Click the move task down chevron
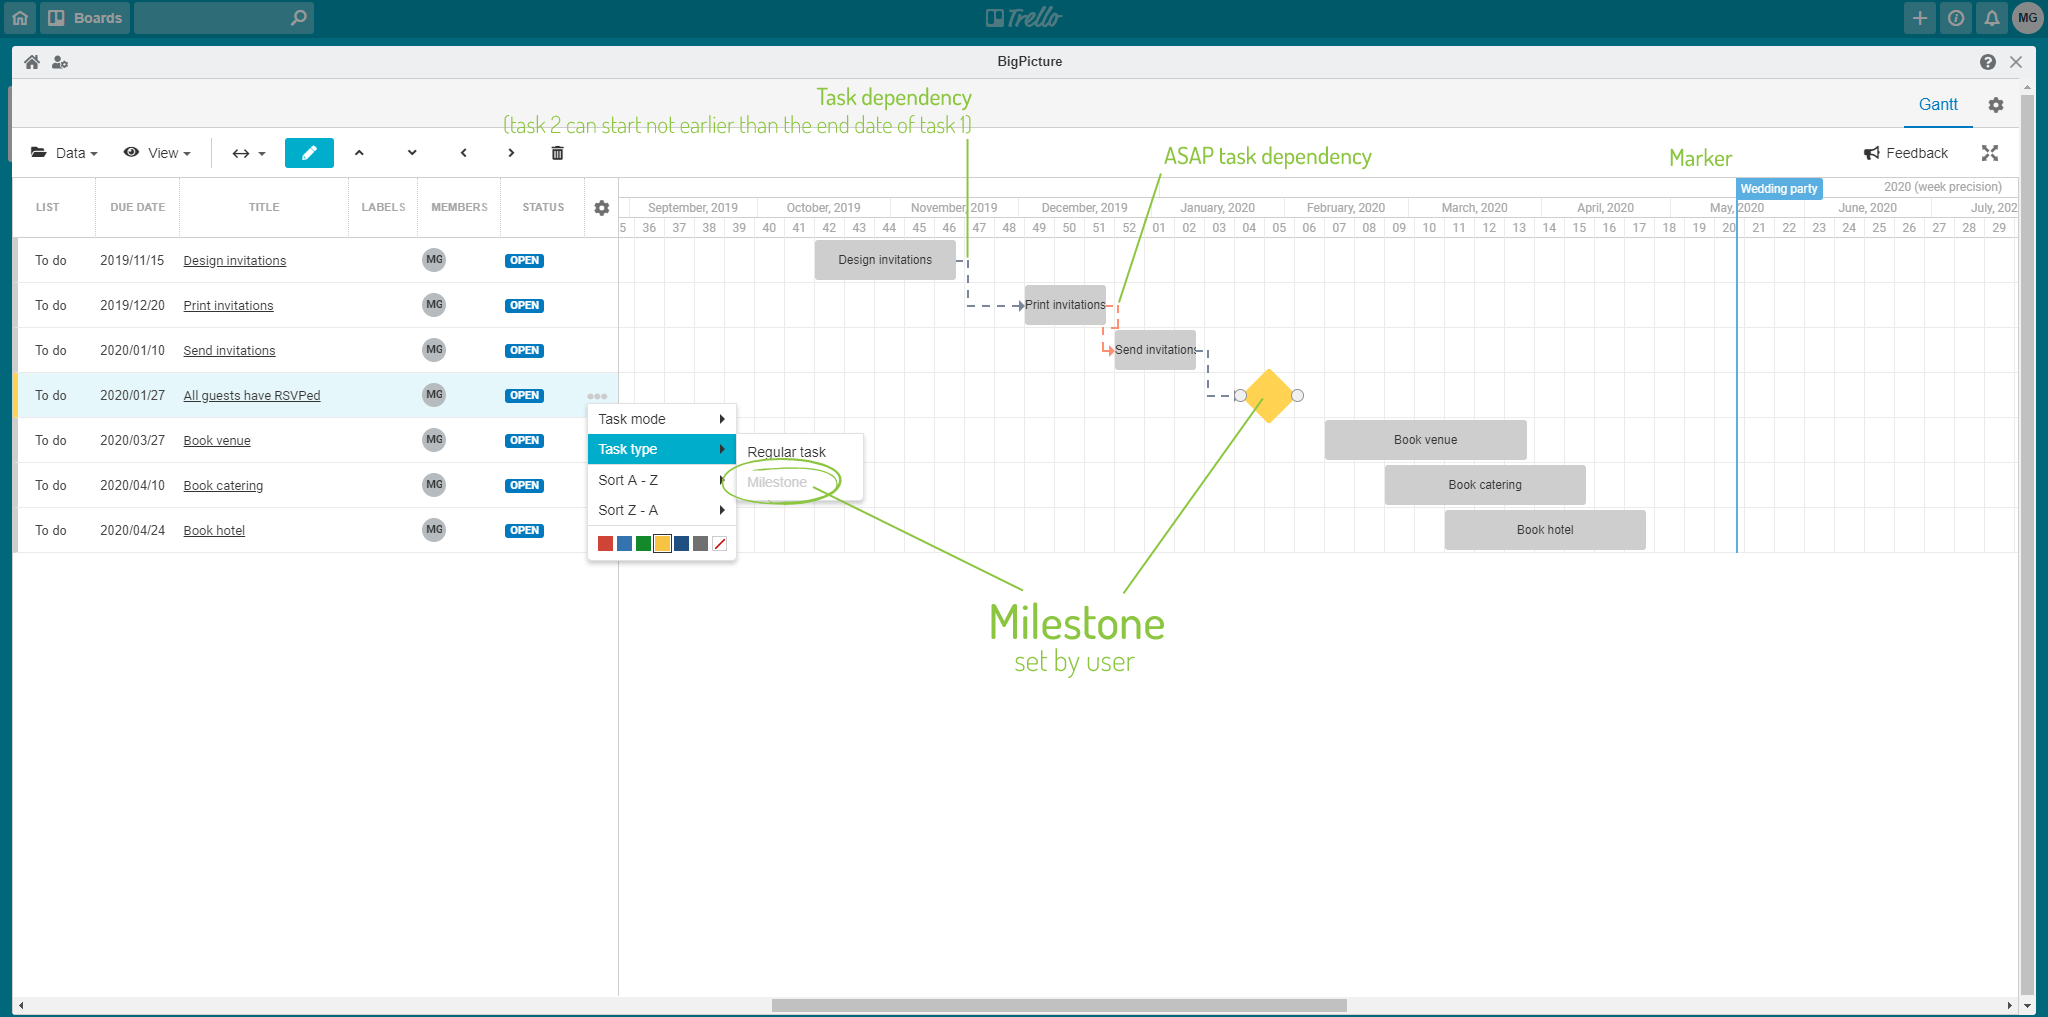The width and height of the screenshot is (2048, 1017). [412, 153]
